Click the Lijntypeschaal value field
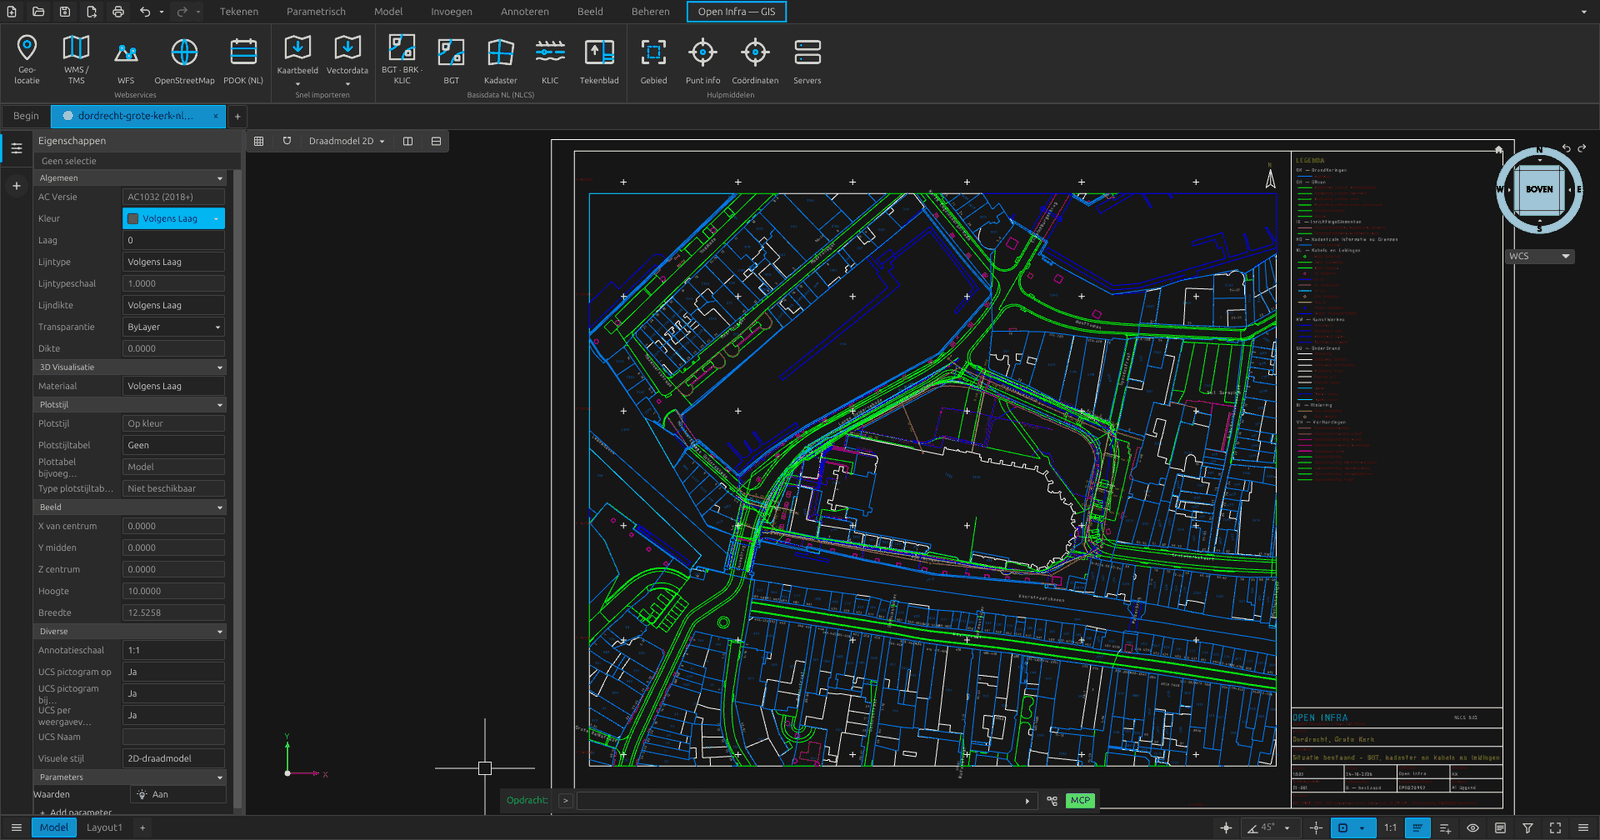1600x840 pixels. (174, 284)
